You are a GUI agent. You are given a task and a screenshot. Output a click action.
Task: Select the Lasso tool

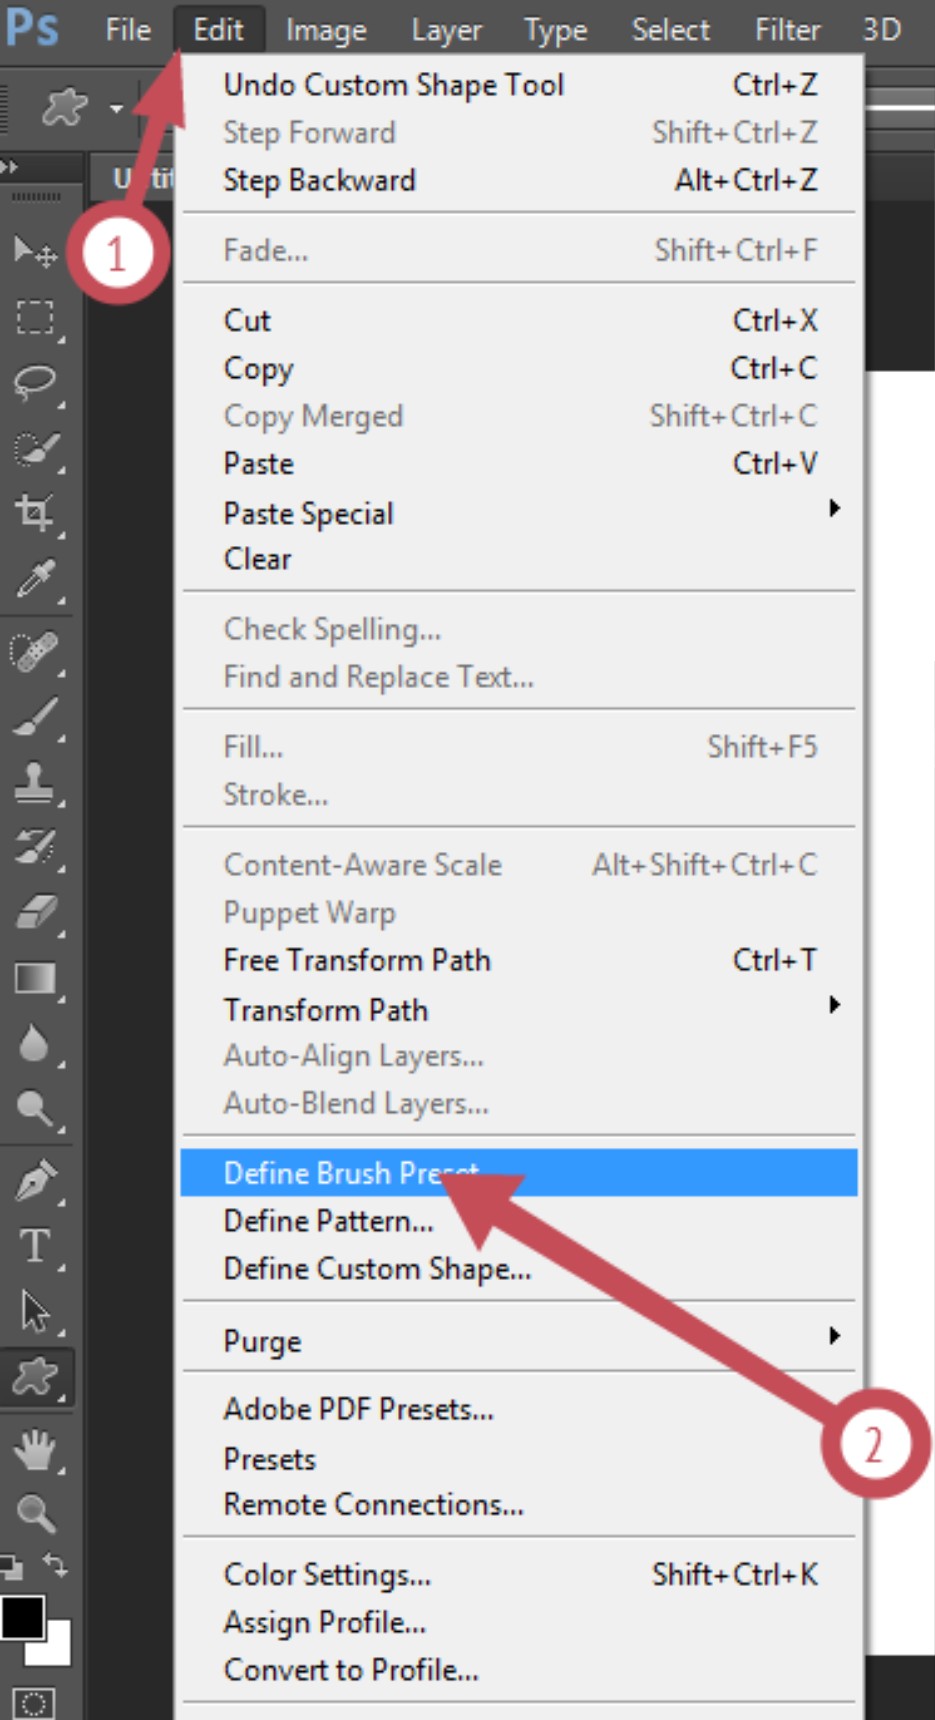[x=35, y=384]
